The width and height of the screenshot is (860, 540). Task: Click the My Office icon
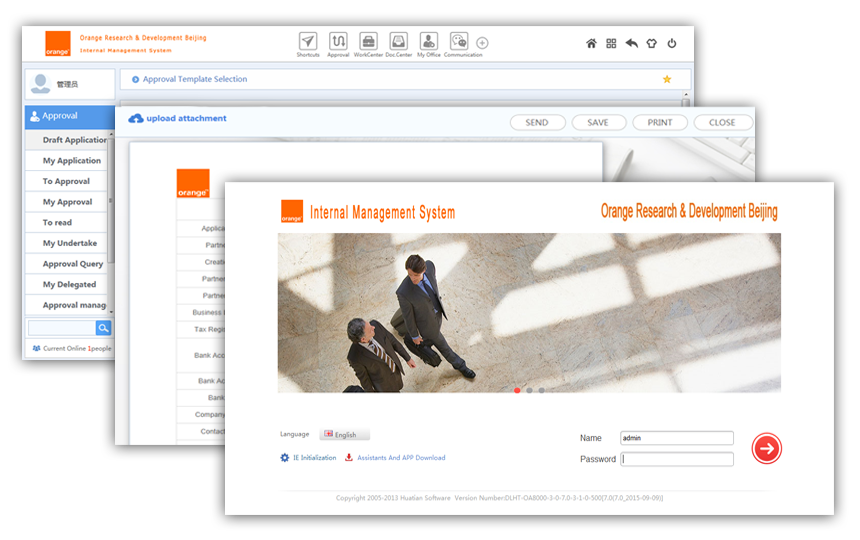[428, 42]
